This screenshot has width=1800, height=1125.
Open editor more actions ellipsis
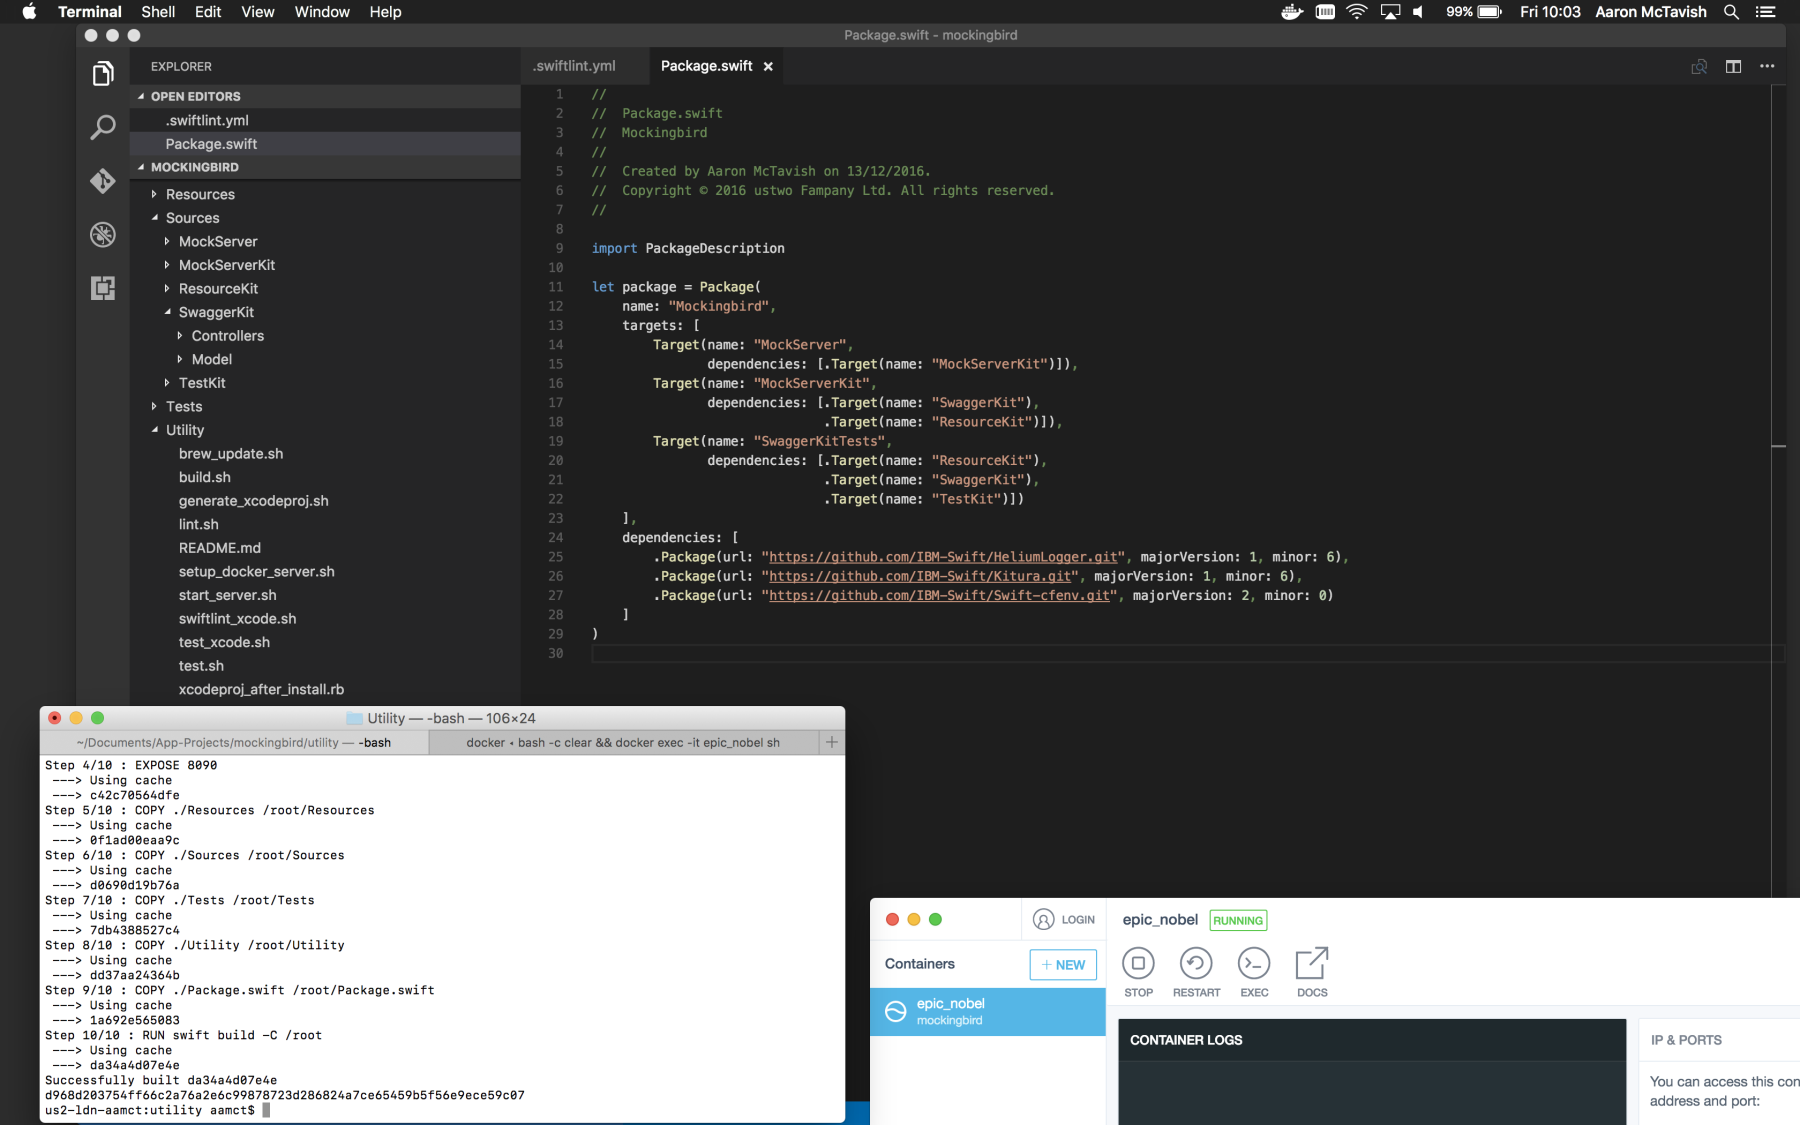pos(1766,66)
